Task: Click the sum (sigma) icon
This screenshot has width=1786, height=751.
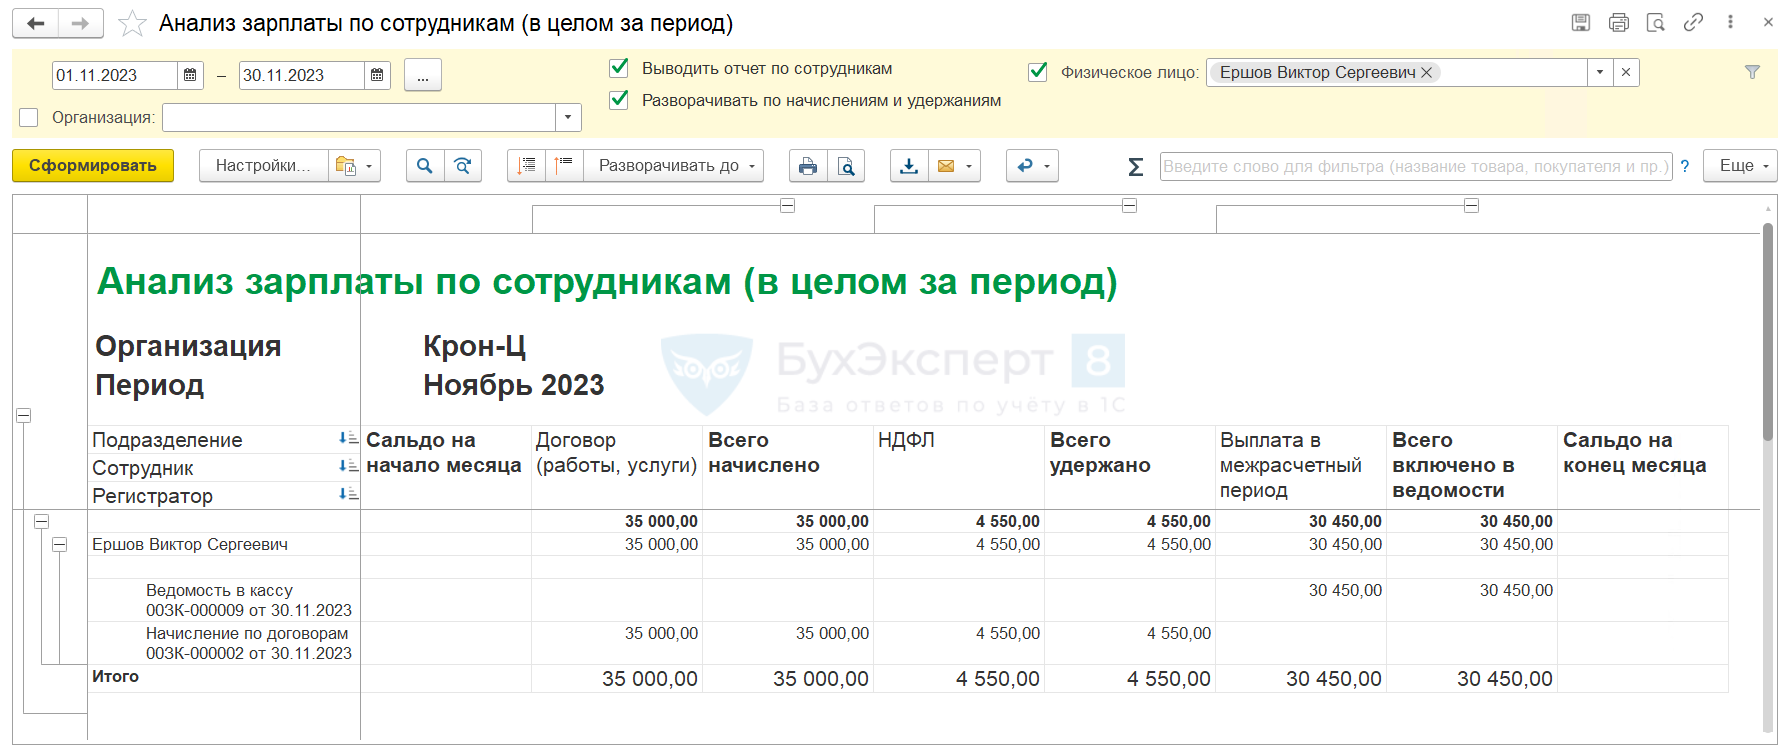Action: pos(1135,167)
